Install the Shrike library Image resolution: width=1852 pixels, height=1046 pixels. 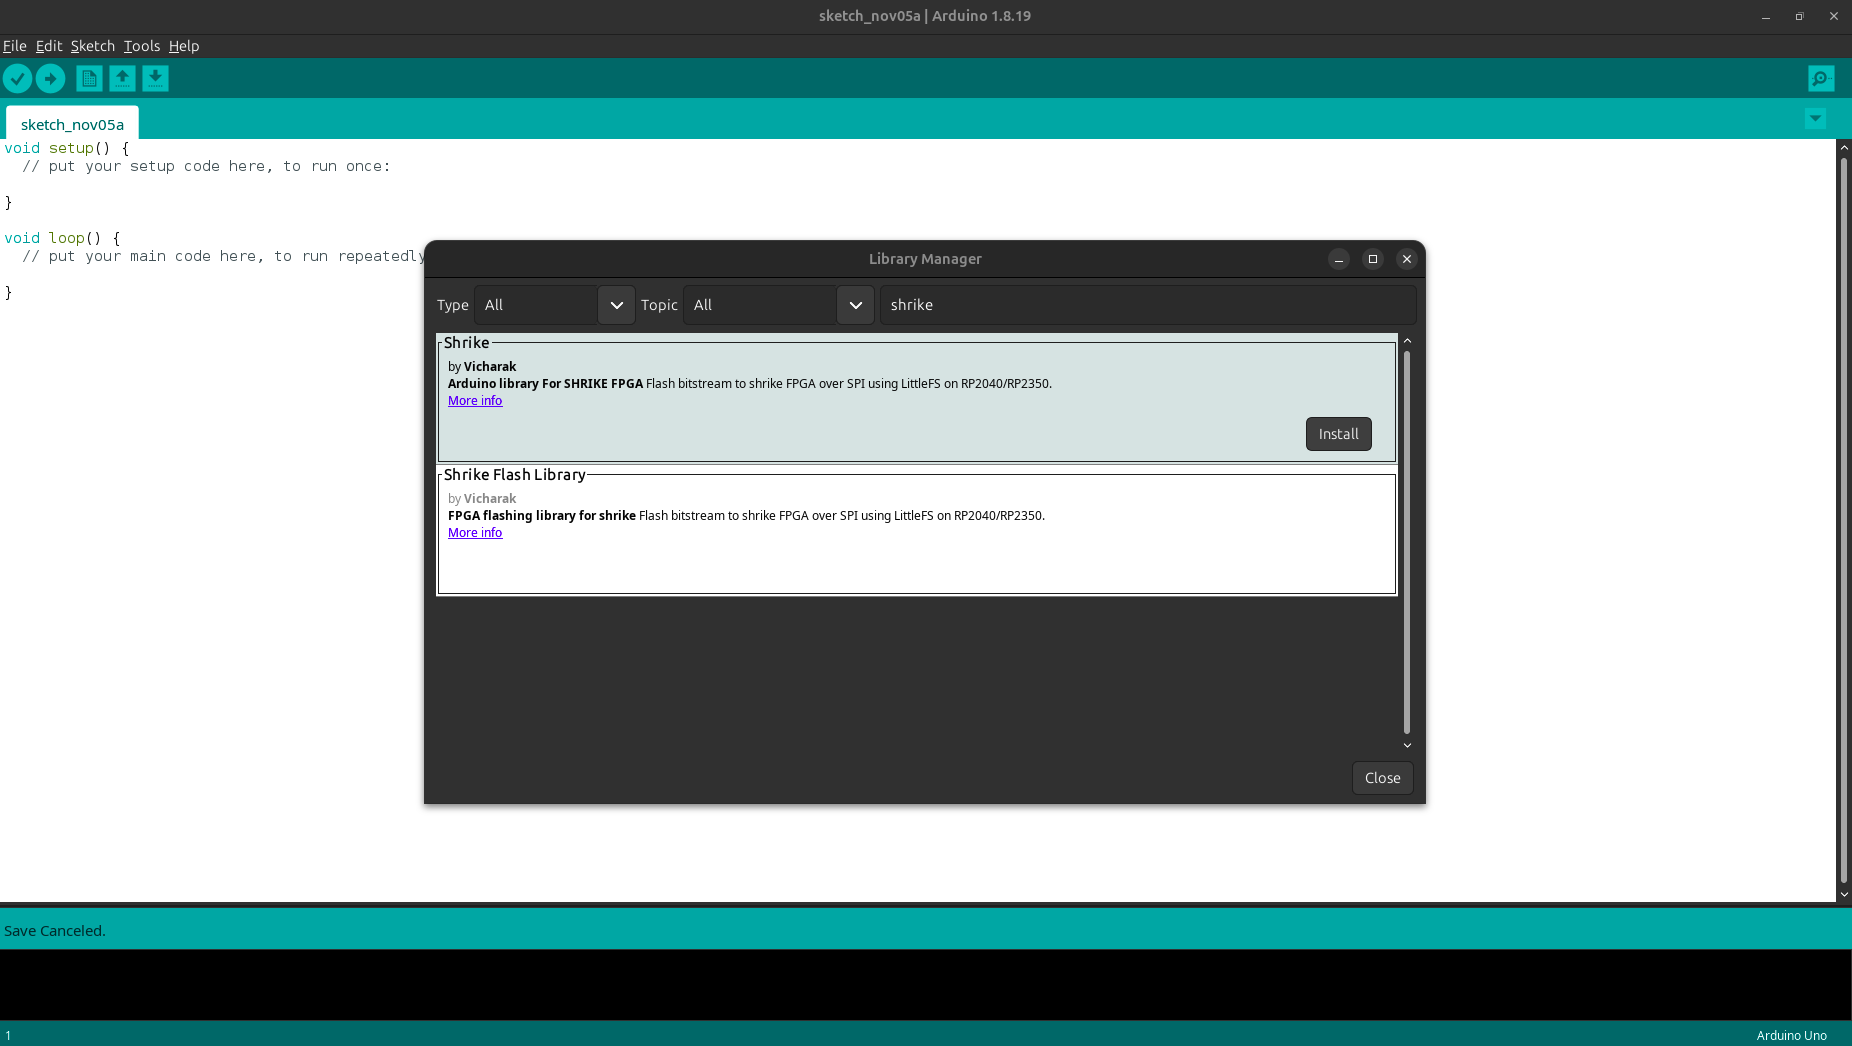(1338, 434)
